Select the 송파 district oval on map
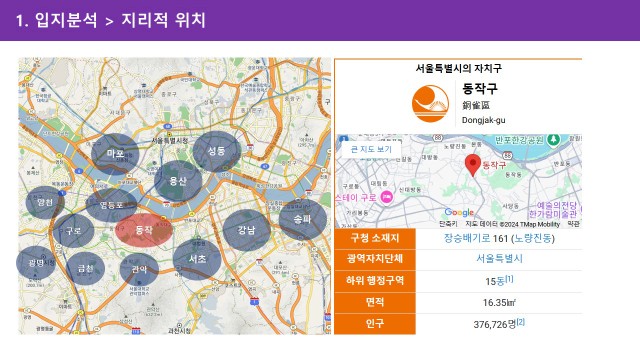 tap(302, 220)
